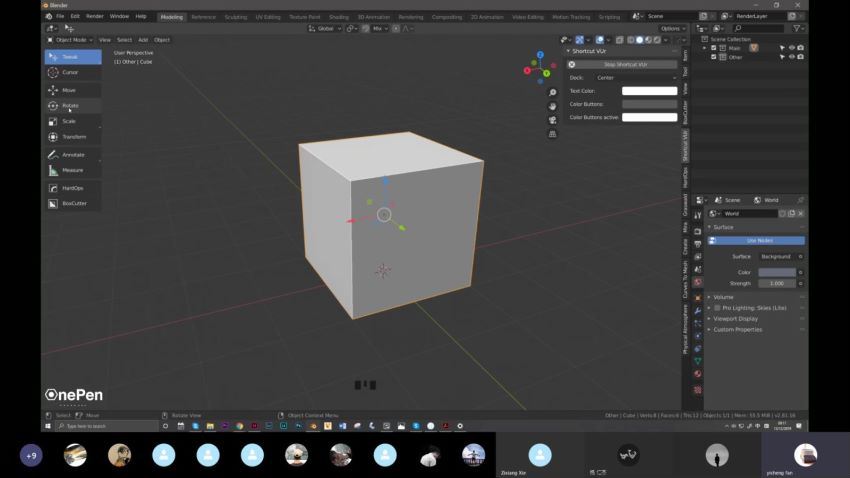Enable Pro Lighting: Skies (Lite) checkbox
This screenshot has height=478, width=850.
point(717,308)
